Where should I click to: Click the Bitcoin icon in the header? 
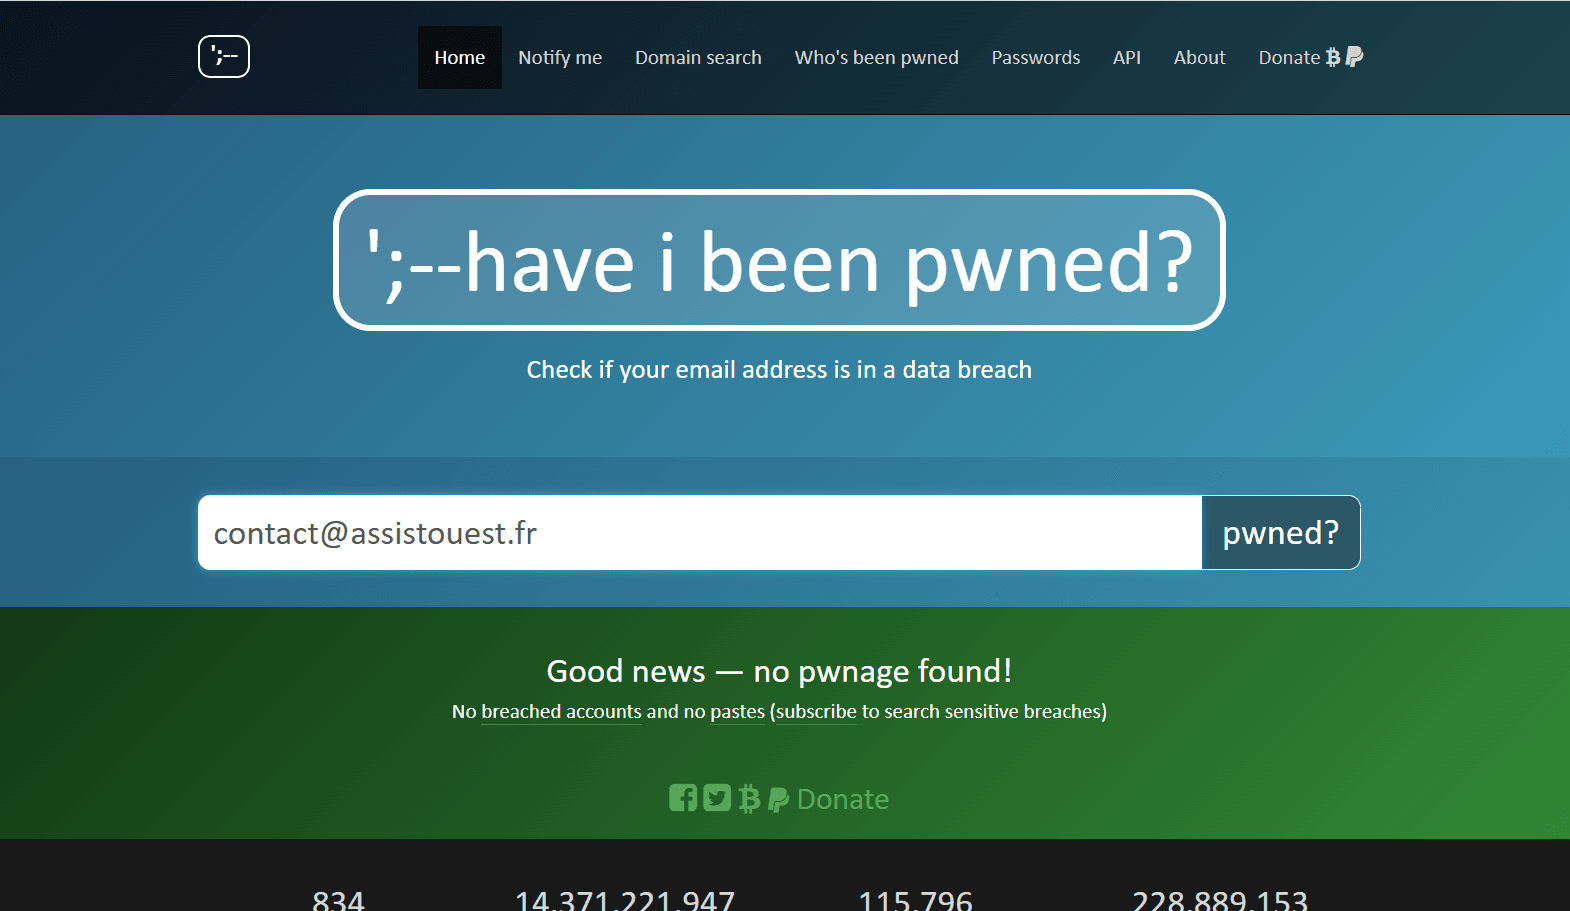point(1333,57)
